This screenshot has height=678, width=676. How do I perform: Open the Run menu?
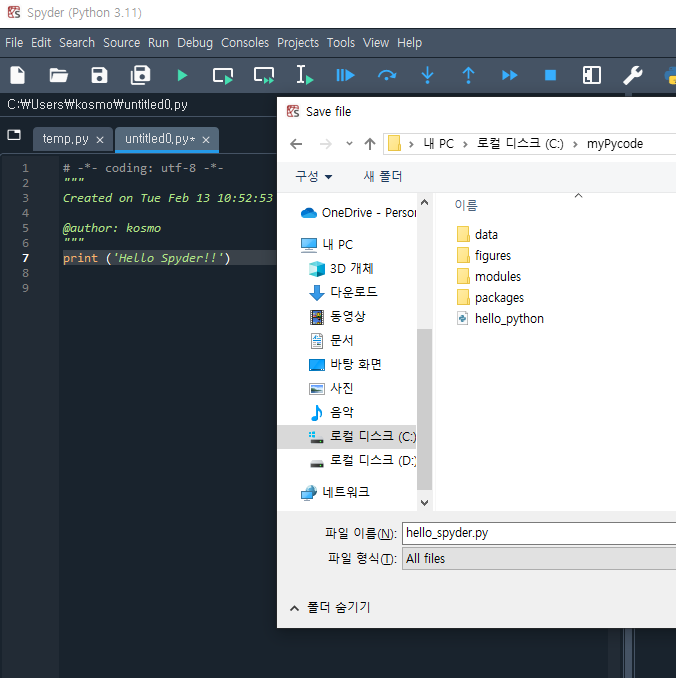(x=158, y=43)
